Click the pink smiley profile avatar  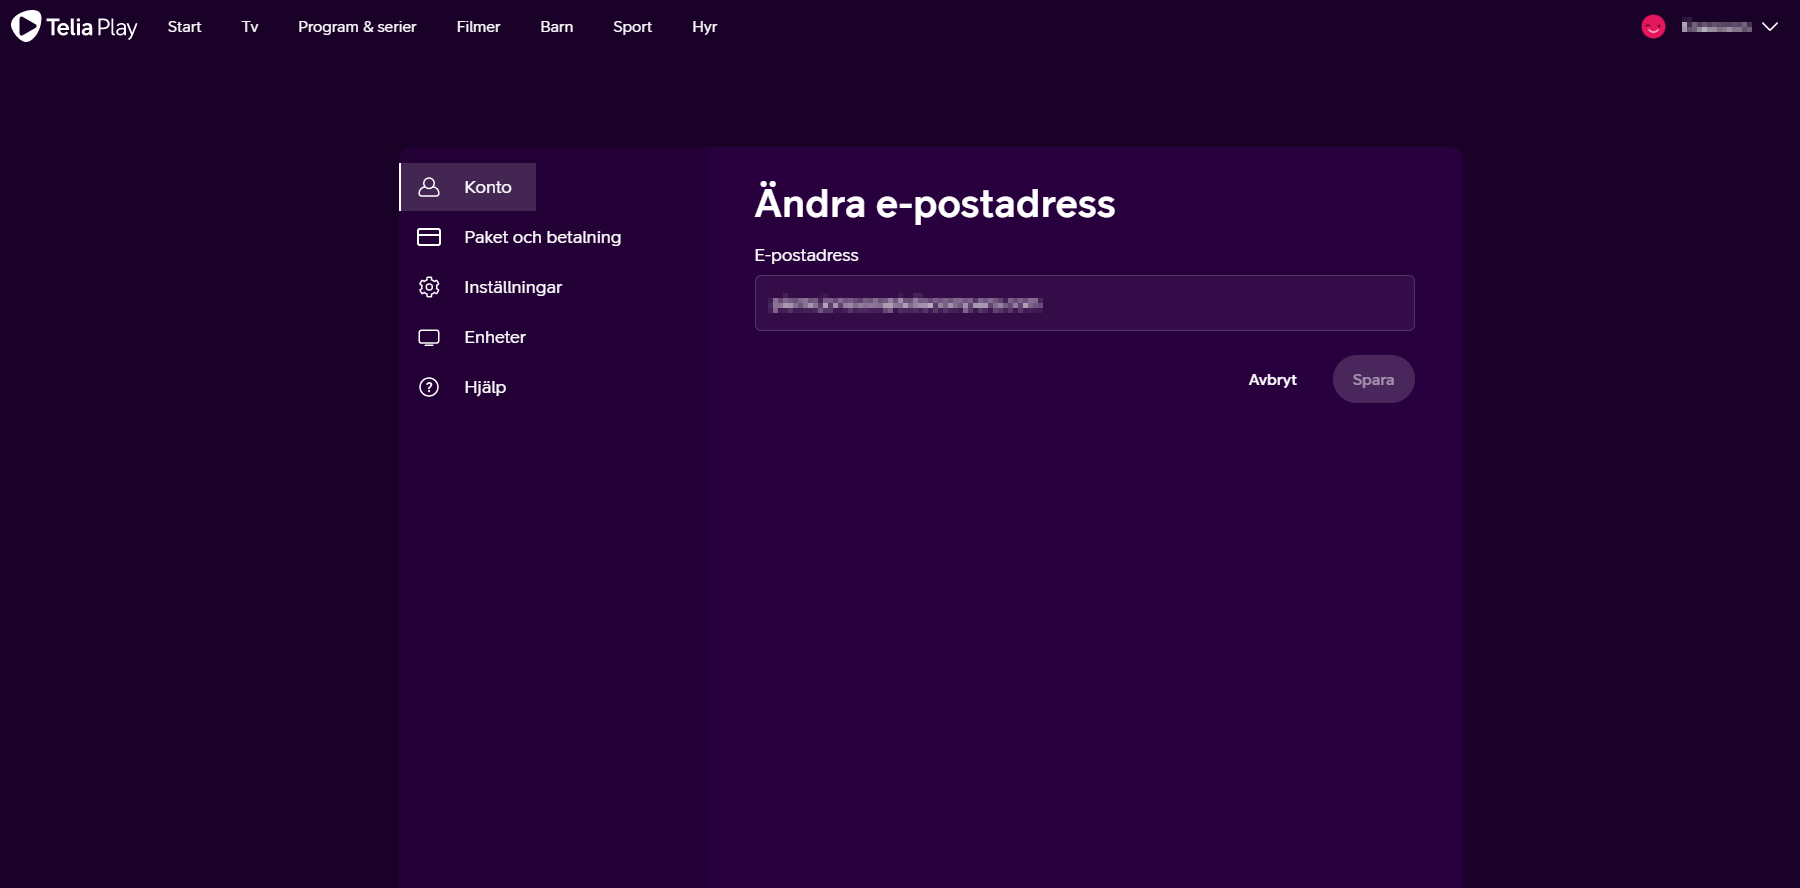click(x=1653, y=27)
